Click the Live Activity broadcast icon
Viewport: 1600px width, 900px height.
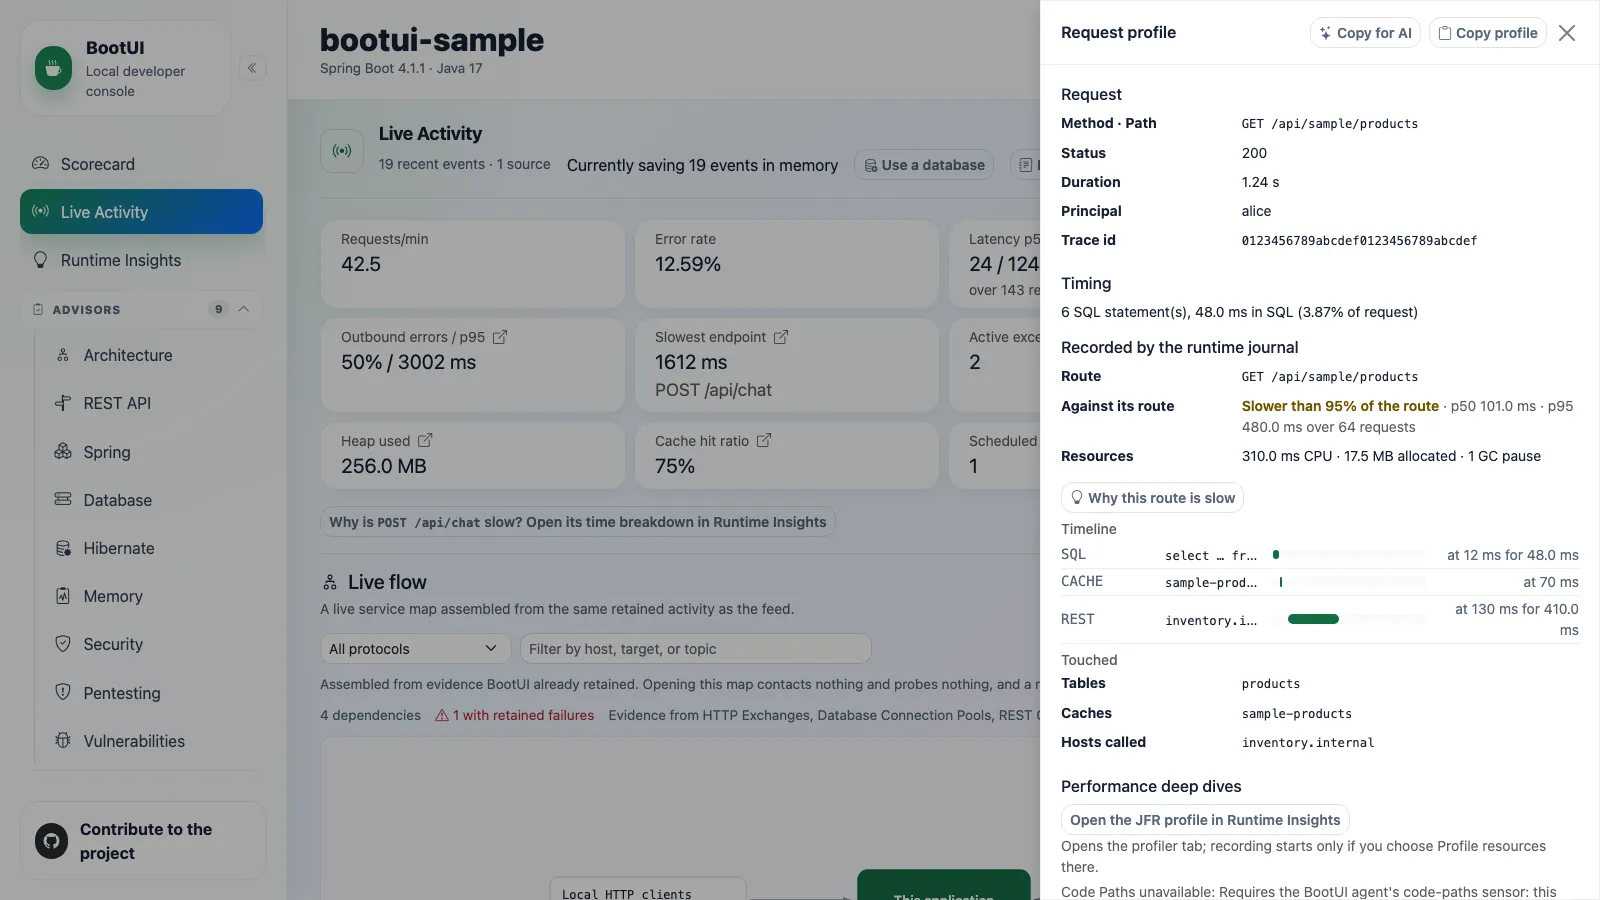(342, 151)
